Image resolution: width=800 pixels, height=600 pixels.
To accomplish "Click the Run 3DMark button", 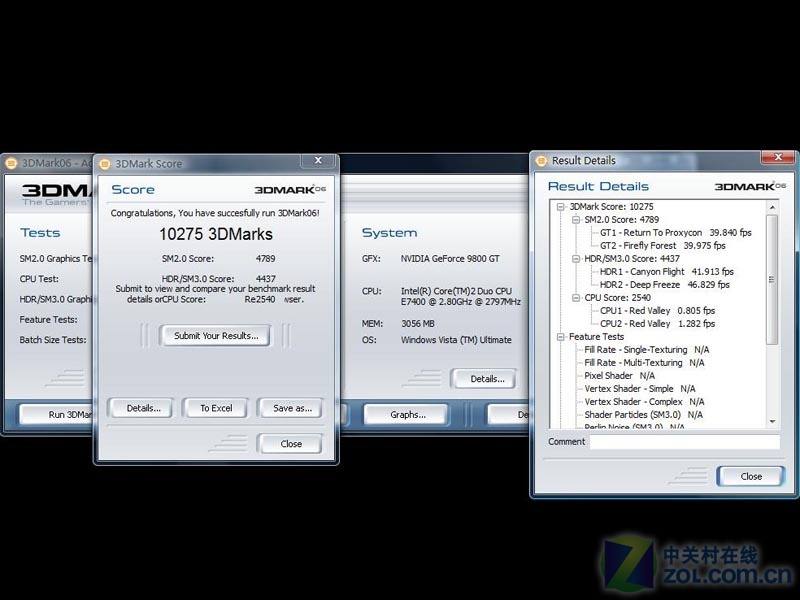I will (57, 414).
